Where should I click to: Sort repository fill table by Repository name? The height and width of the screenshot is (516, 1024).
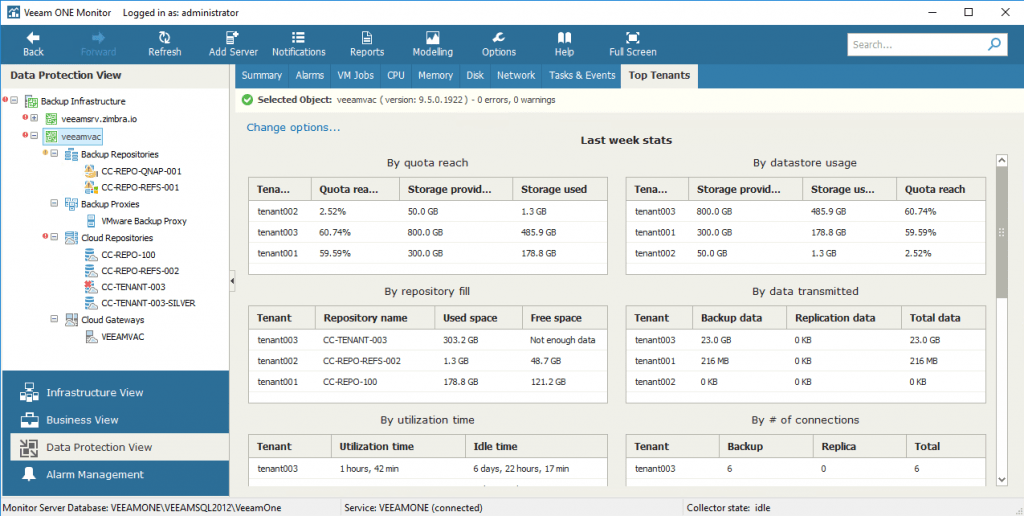375,318
